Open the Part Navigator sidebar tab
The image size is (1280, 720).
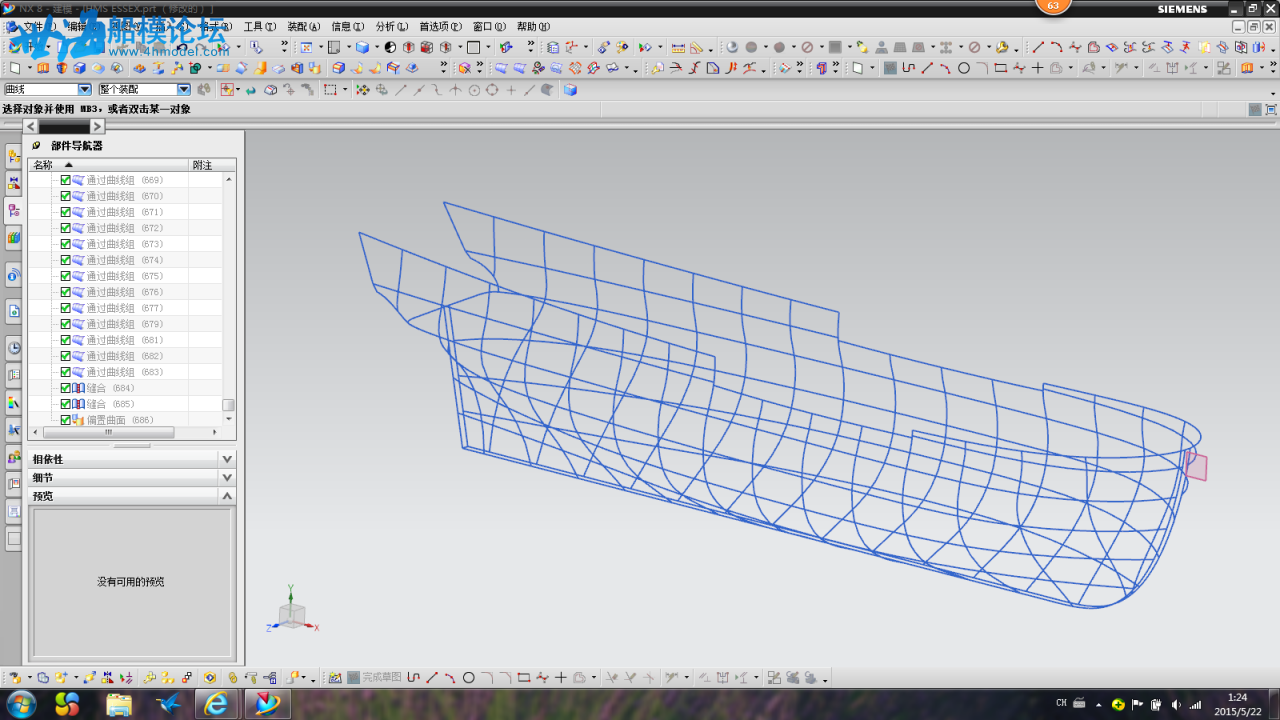pos(14,211)
